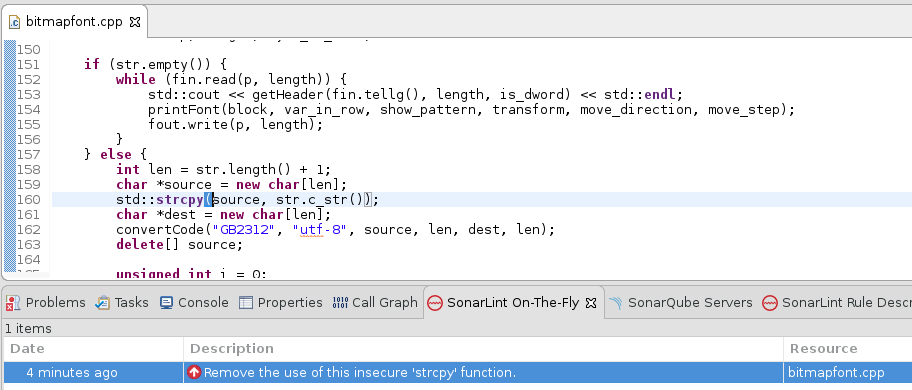Click bitmapfont.cpp in the Resource column

pyautogui.click(x=836, y=373)
